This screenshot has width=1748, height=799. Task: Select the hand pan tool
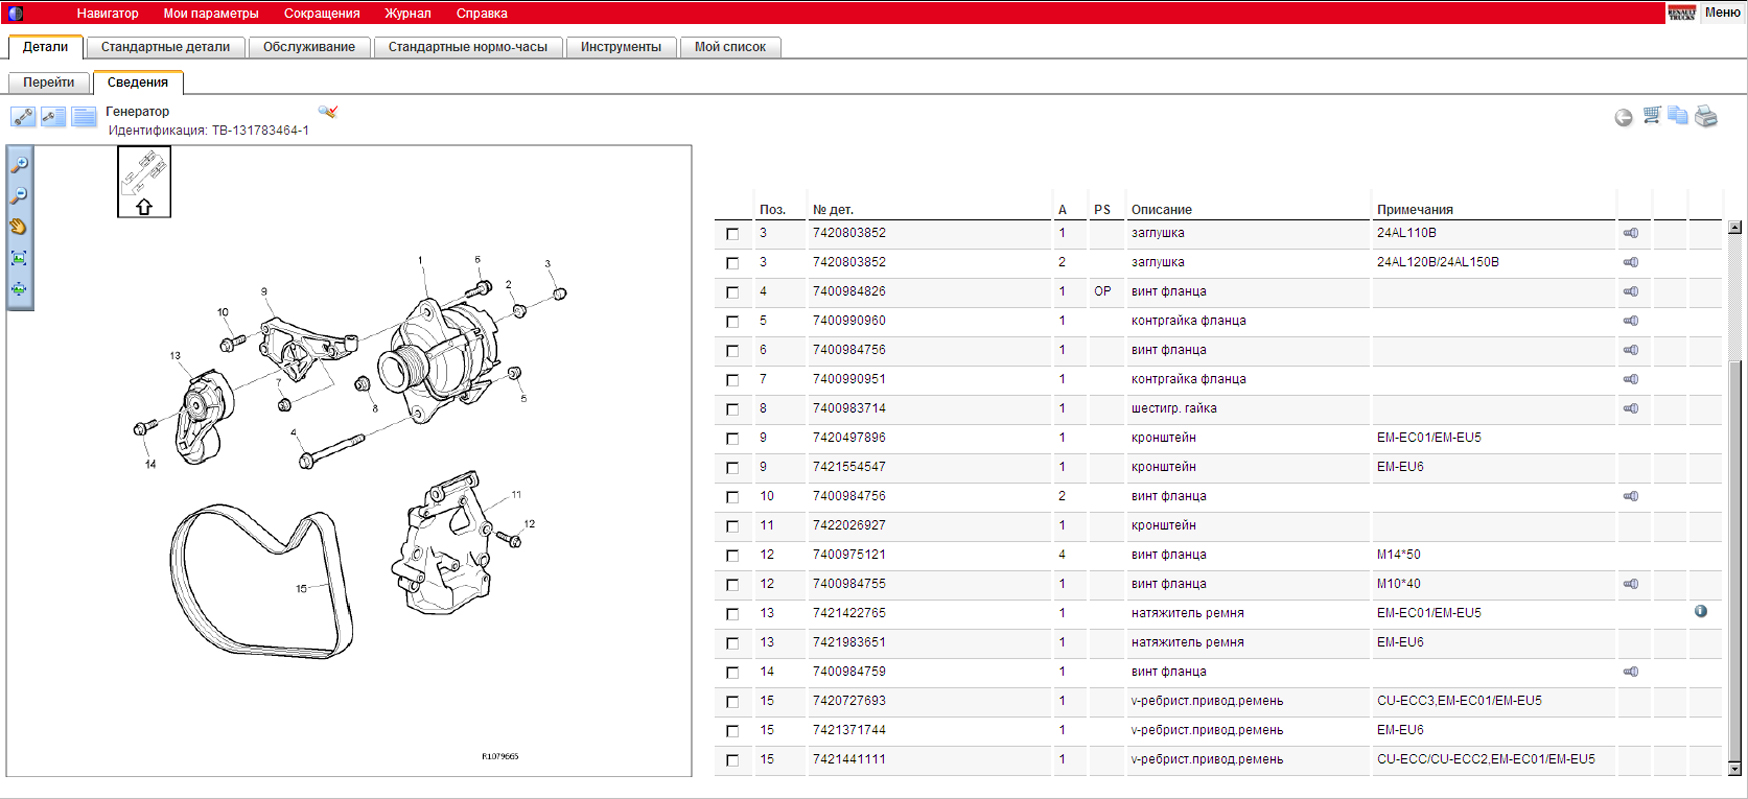[x=19, y=227]
